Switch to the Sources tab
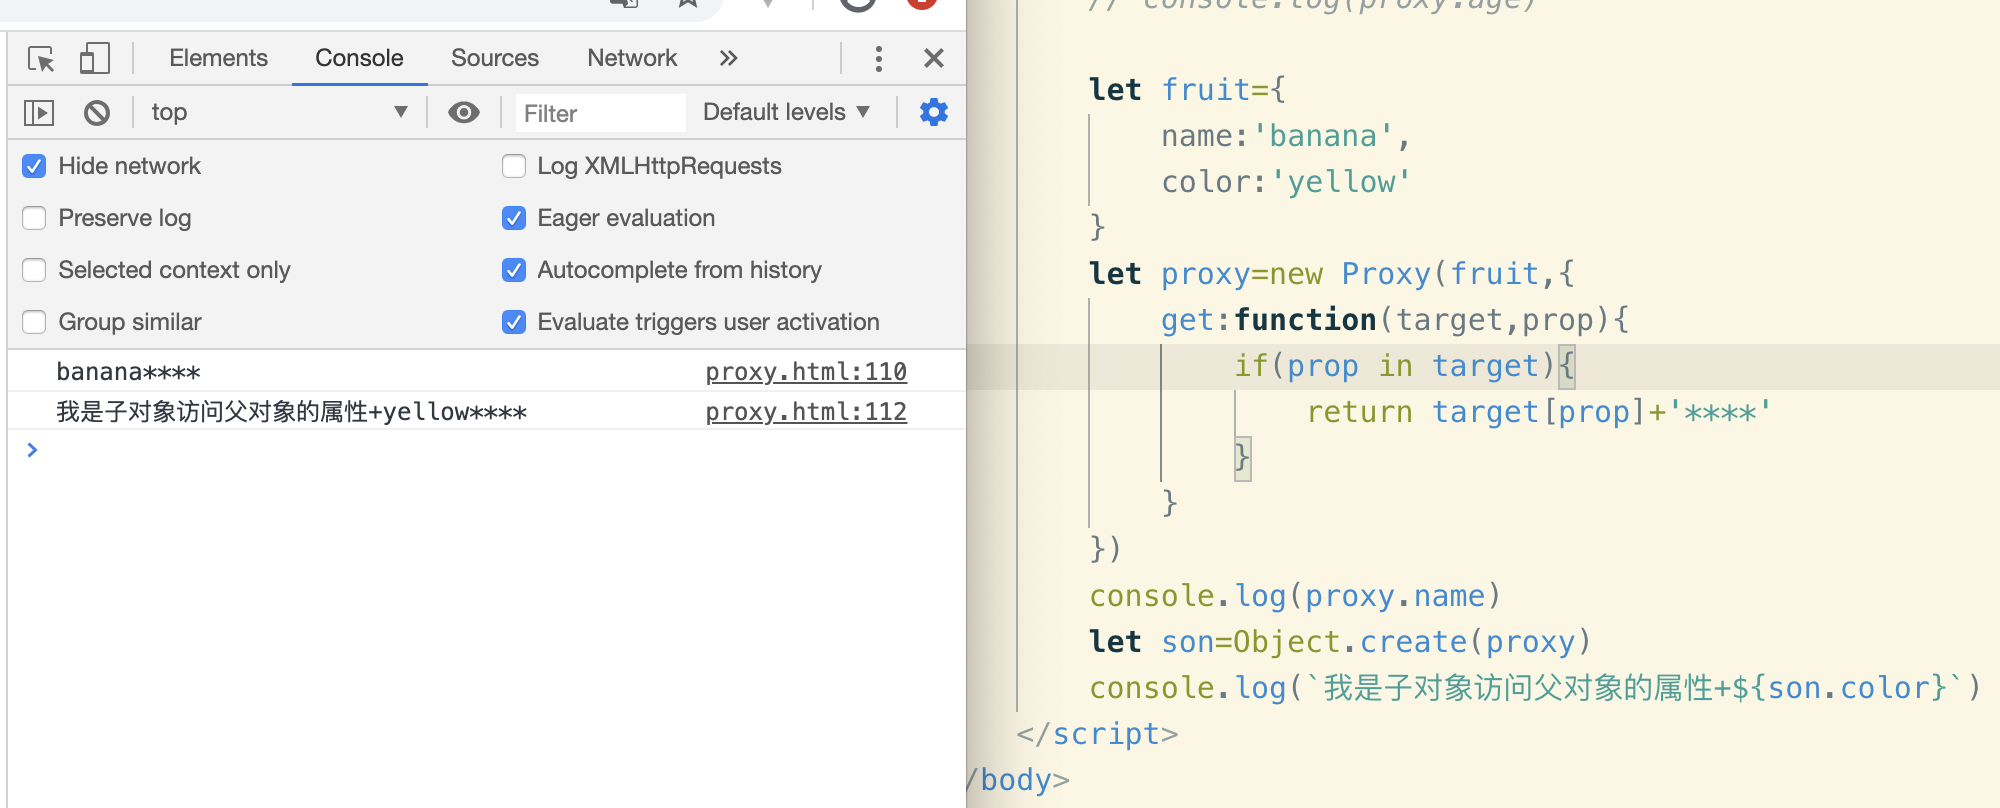This screenshot has height=808, width=2000. coord(495,58)
